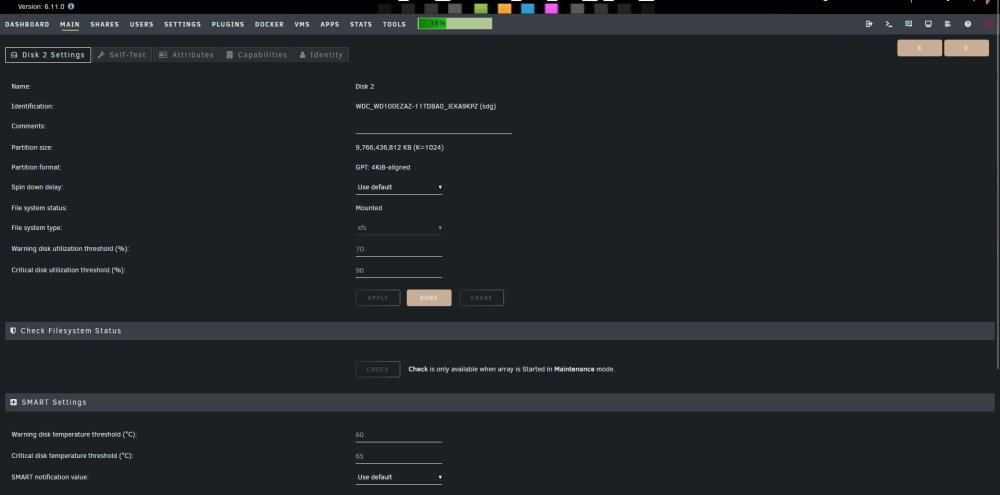Image resolution: width=1000 pixels, height=495 pixels.
Task: Click the 'Disk 2' name value
Action: 365,86
